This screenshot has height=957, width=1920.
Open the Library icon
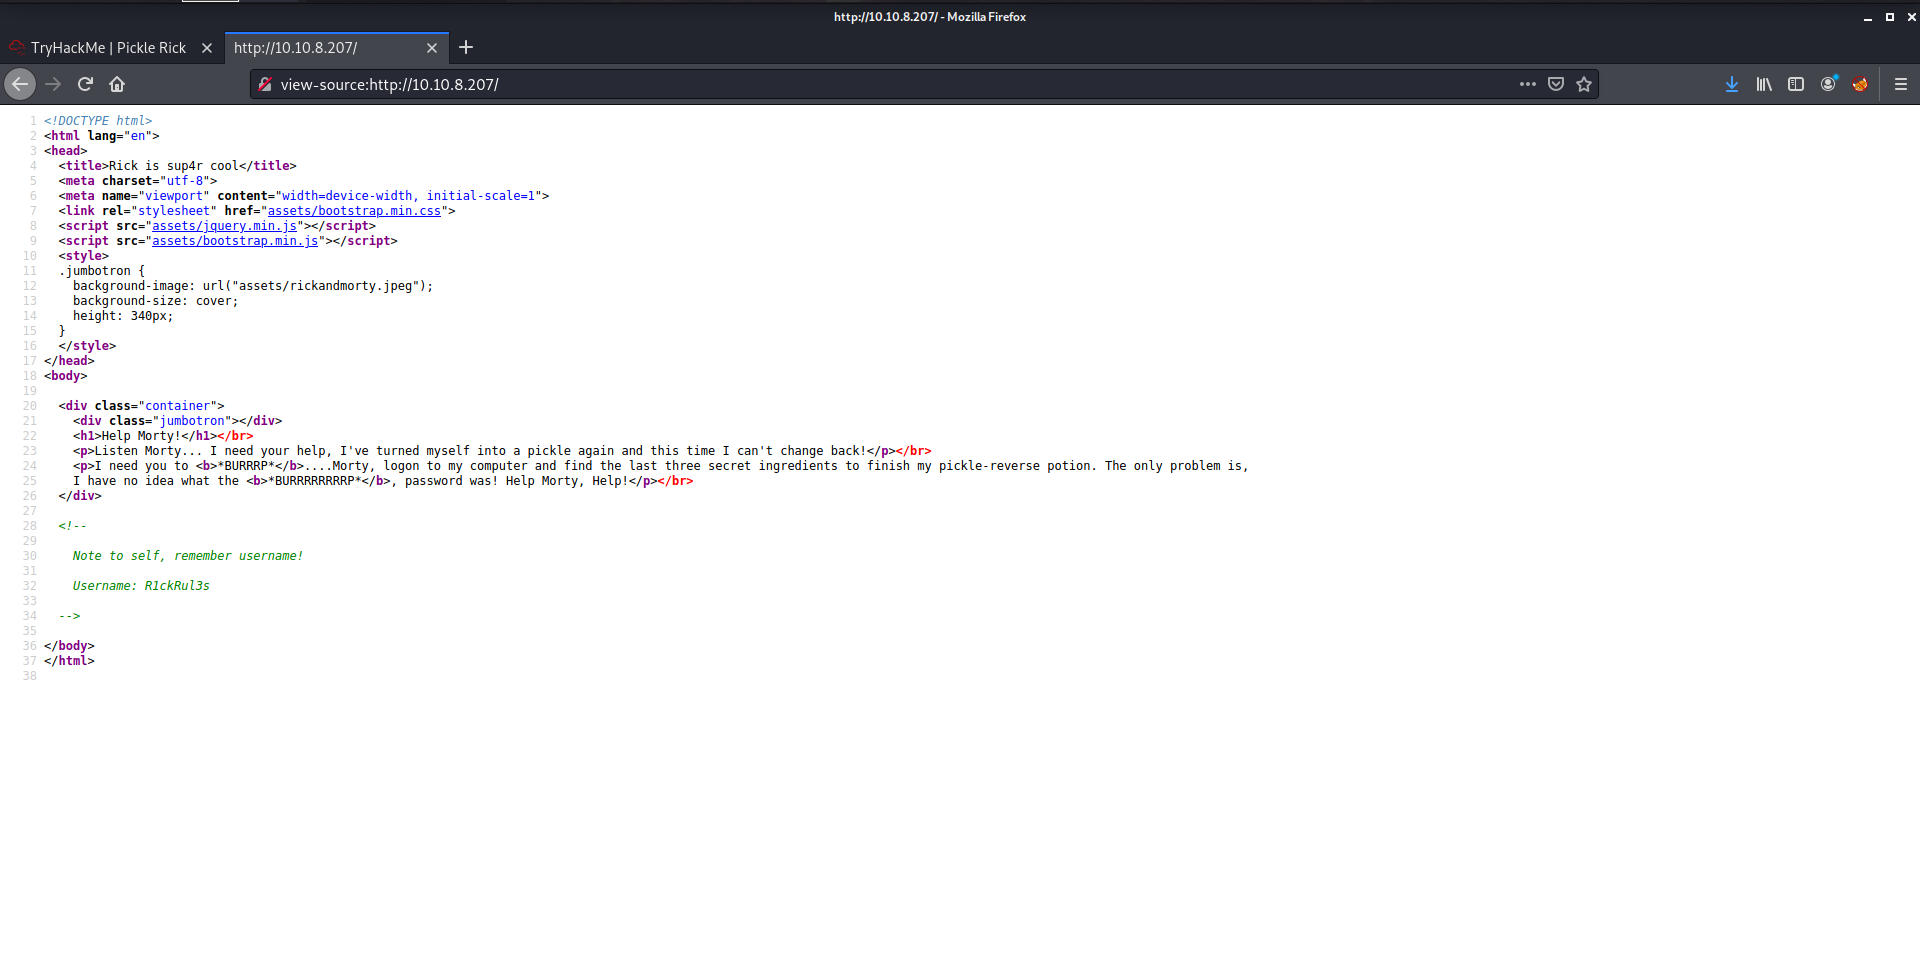(x=1764, y=84)
